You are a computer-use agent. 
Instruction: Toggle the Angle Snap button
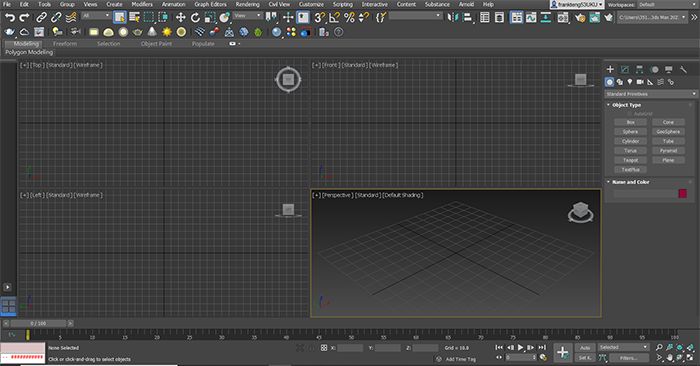point(334,17)
